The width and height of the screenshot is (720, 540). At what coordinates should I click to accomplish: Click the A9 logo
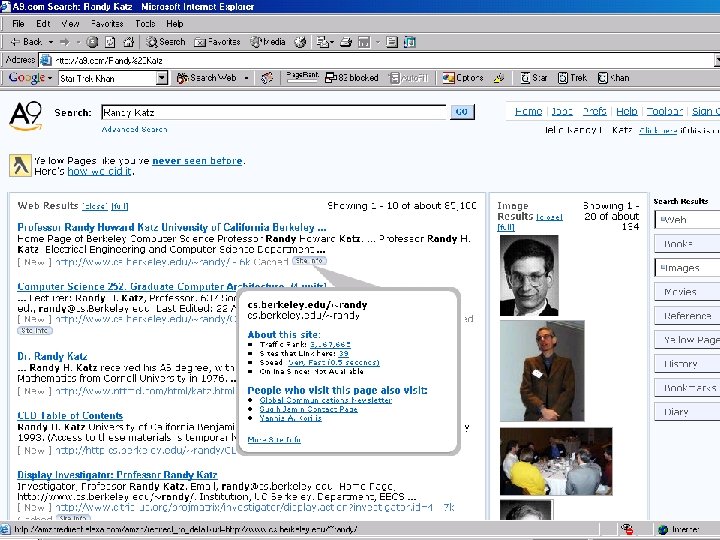pyautogui.click(x=26, y=115)
